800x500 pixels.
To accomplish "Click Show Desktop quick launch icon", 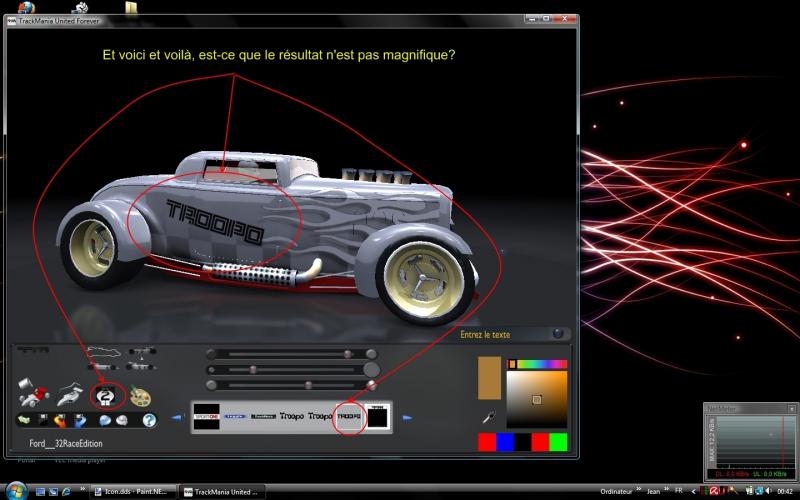I will click(40, 492).
